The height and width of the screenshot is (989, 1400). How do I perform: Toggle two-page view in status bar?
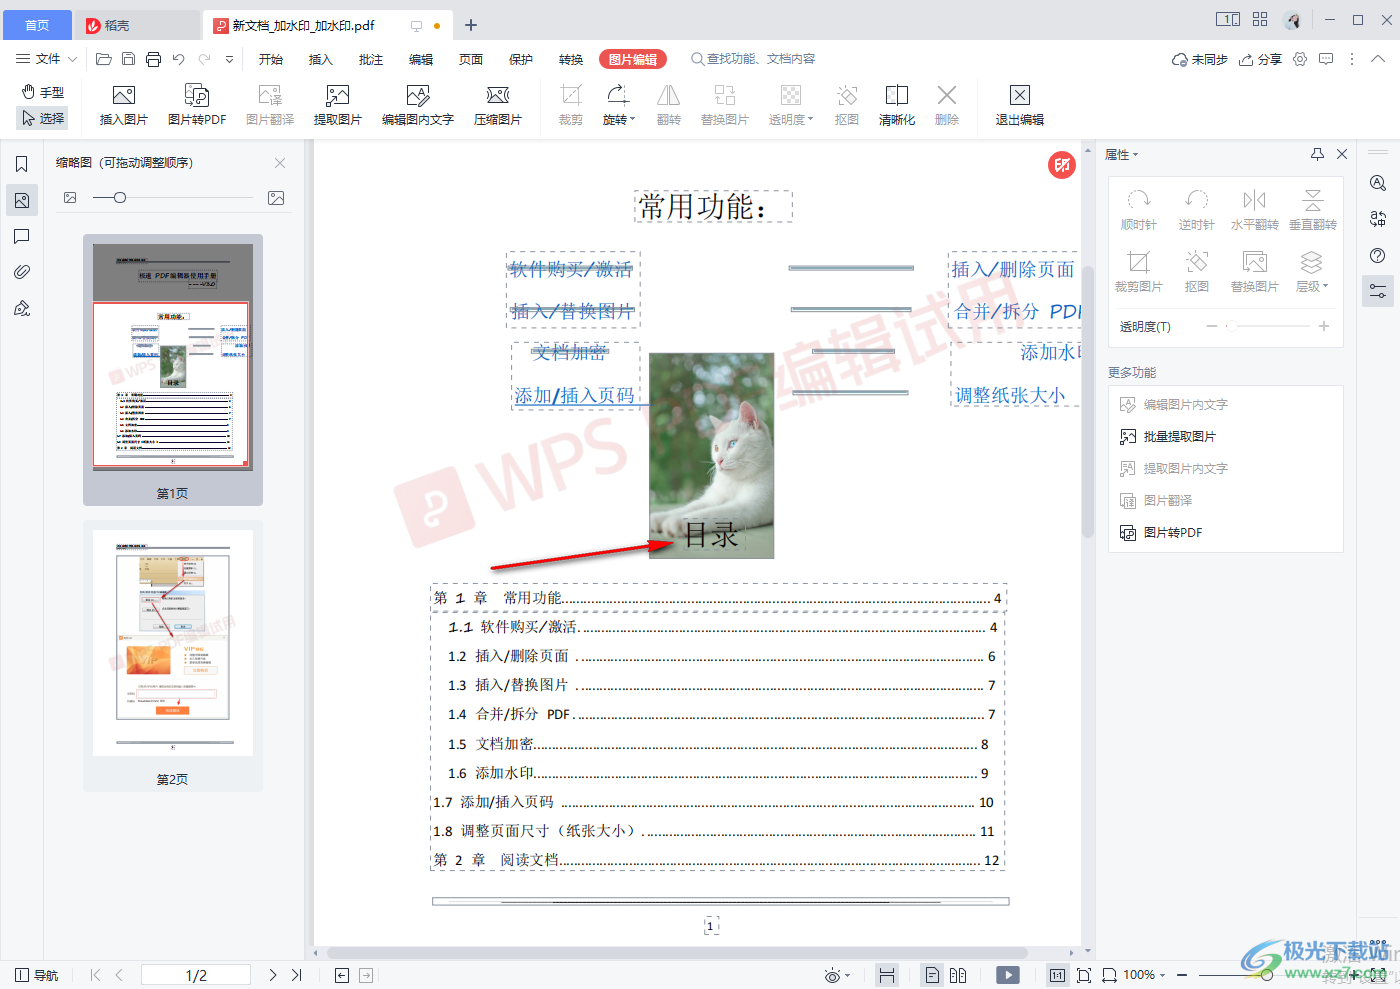tap(958, 975)
